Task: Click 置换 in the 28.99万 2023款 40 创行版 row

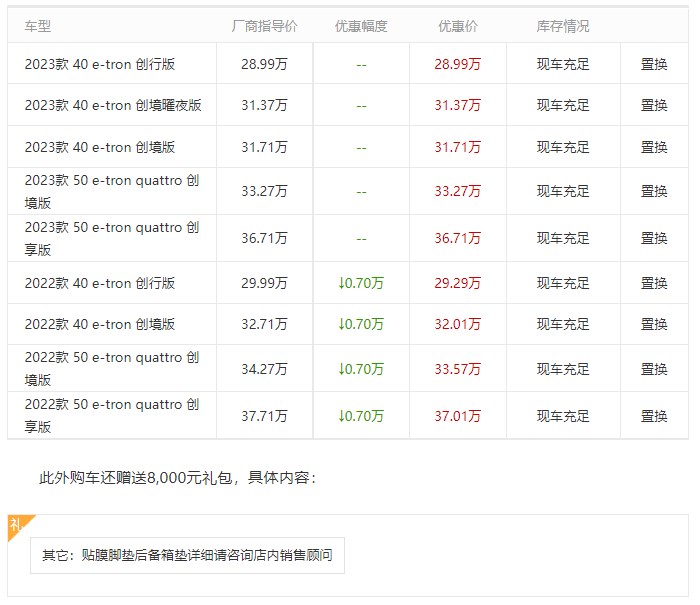Action: point(654,64)
